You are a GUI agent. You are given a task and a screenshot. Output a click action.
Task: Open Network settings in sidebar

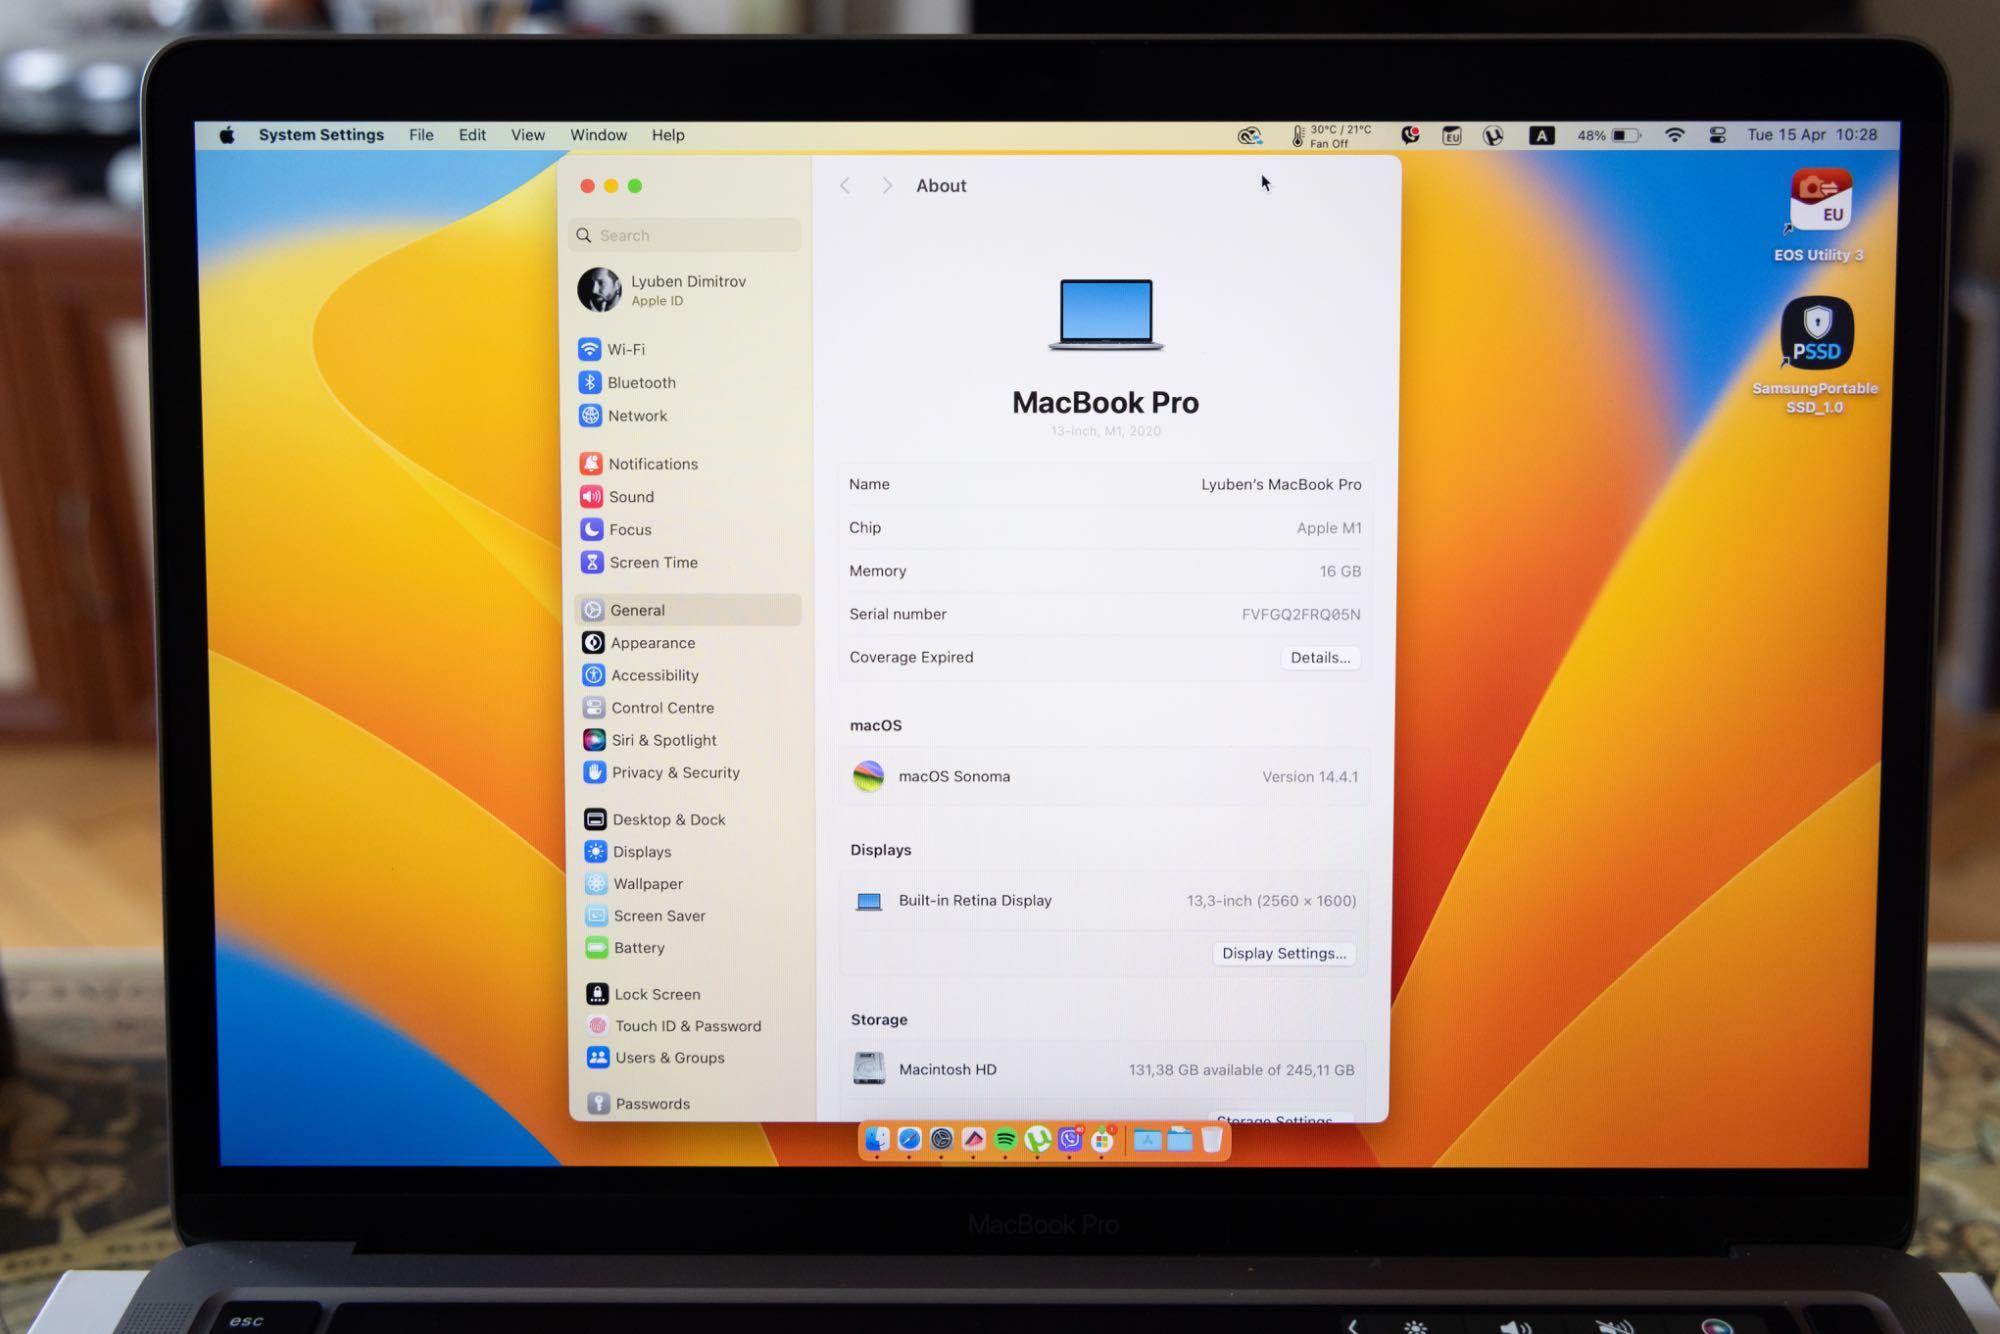coord(623,415)
